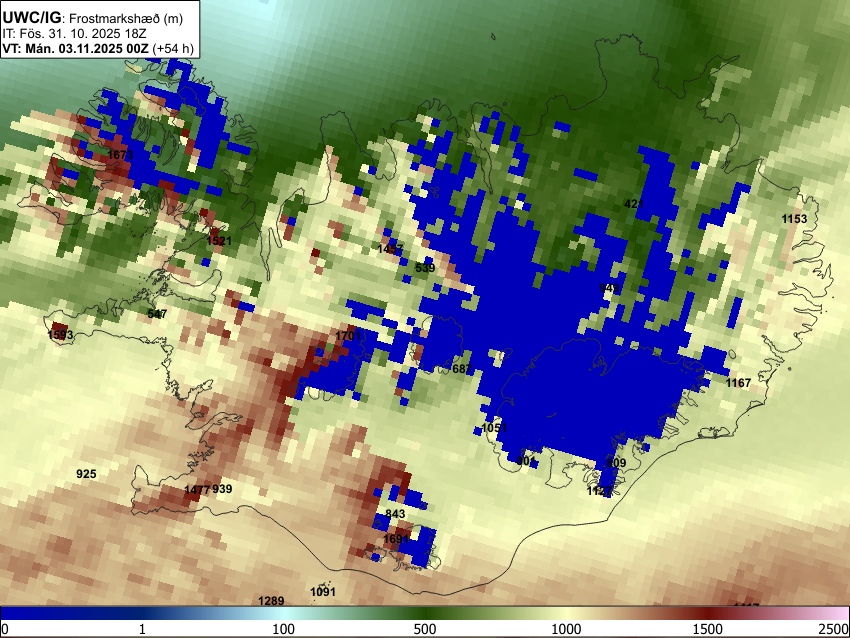Click the '500' legend tick label

point(425,629)
